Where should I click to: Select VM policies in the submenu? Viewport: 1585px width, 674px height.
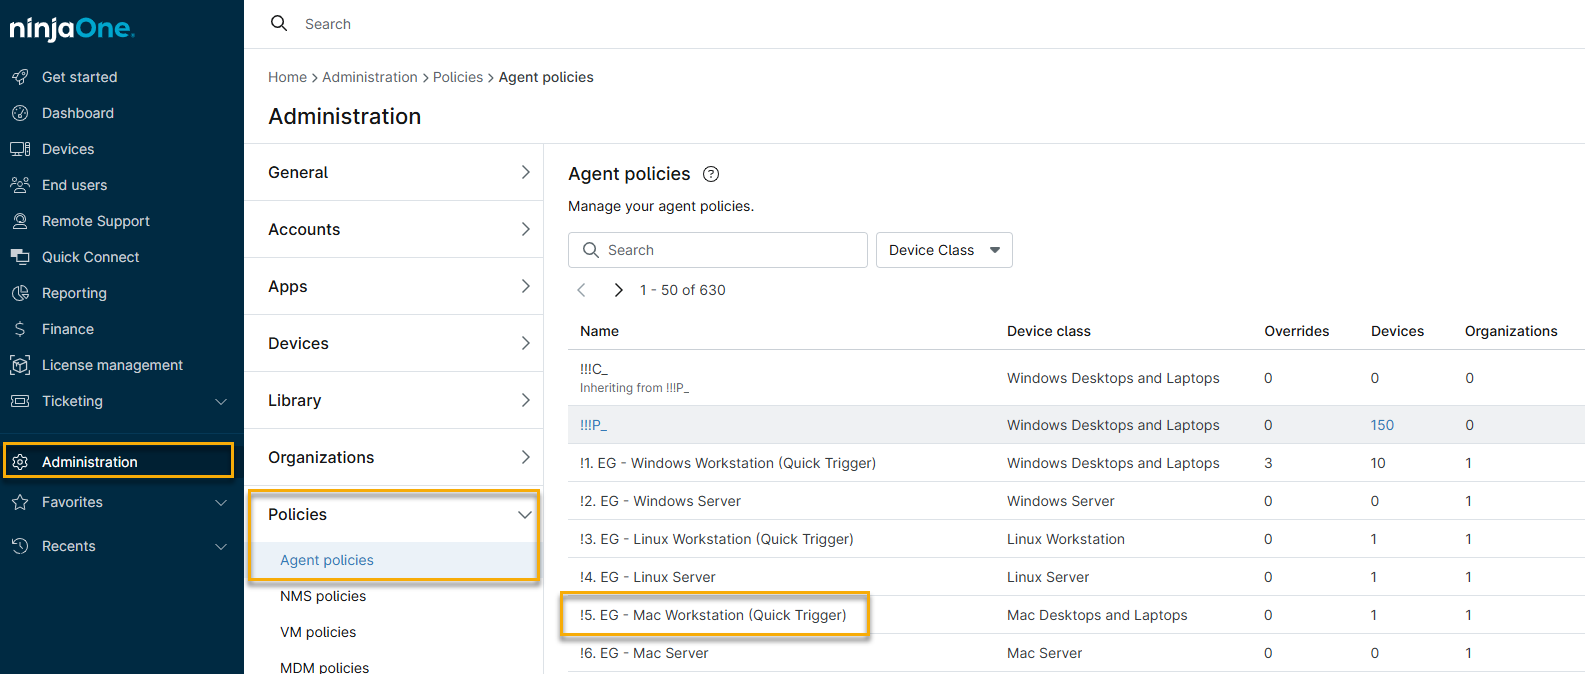coord(318,632)
